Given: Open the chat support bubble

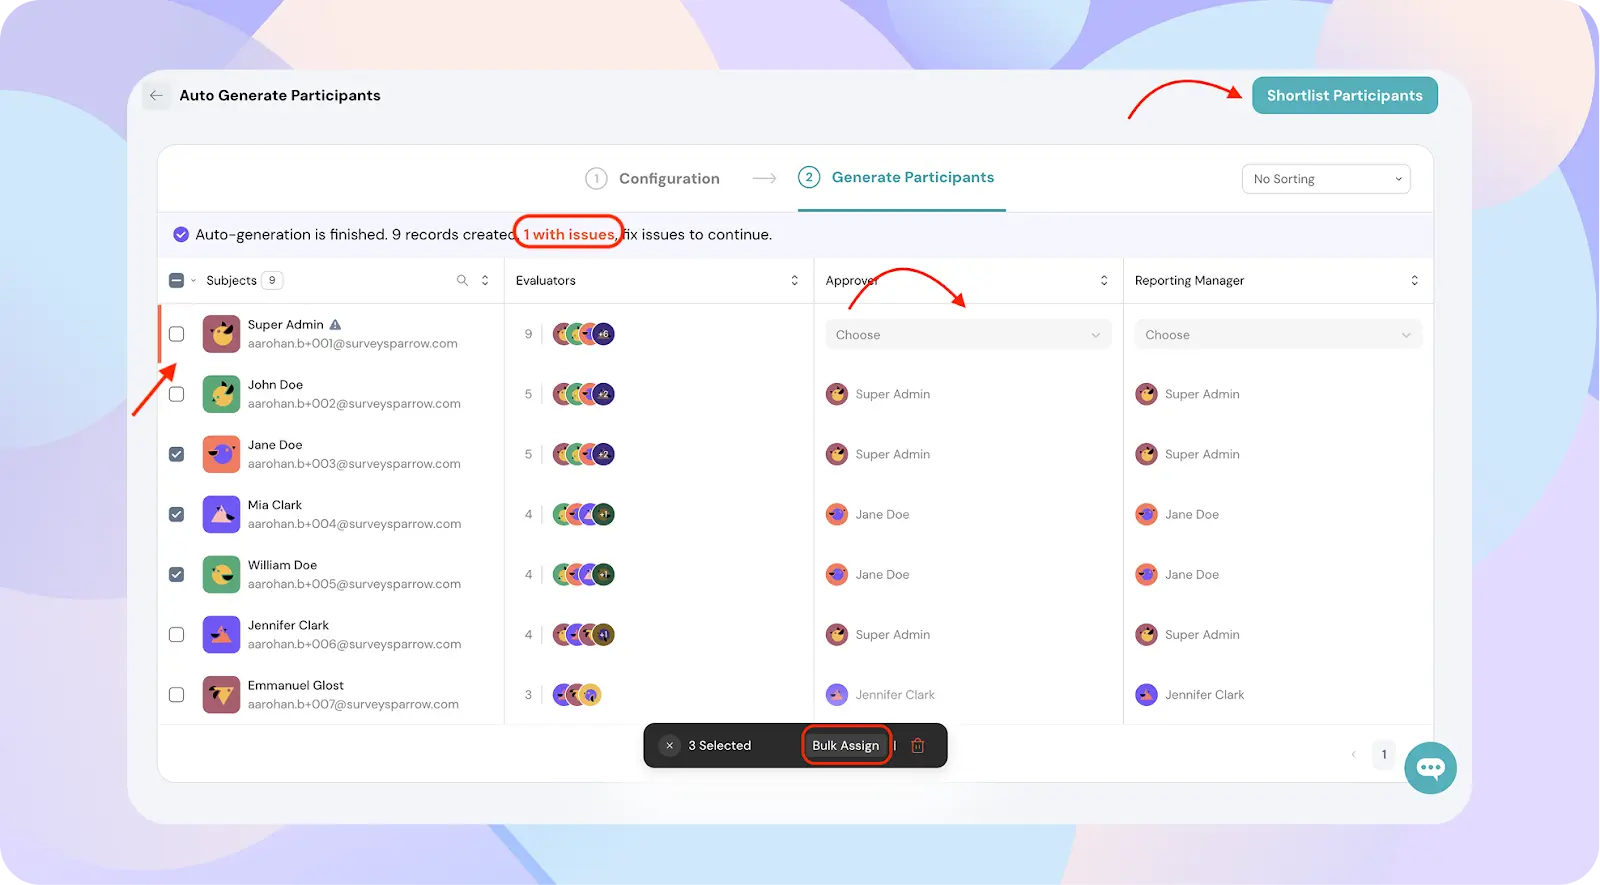Looking at the screenshot, I should (x=1430, y=768).
